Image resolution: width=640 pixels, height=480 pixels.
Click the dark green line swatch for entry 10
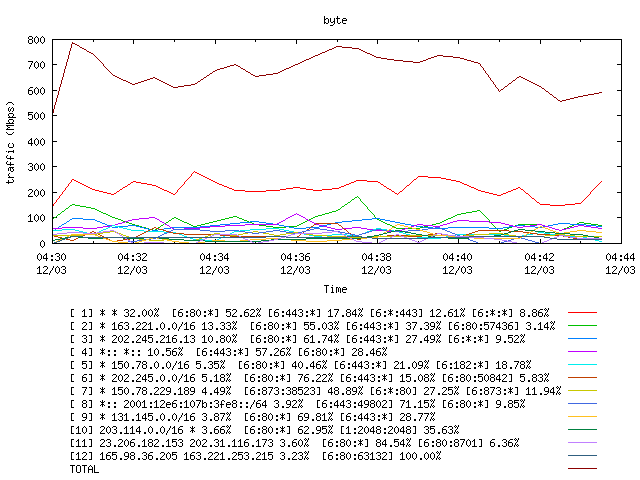(582, 430)
